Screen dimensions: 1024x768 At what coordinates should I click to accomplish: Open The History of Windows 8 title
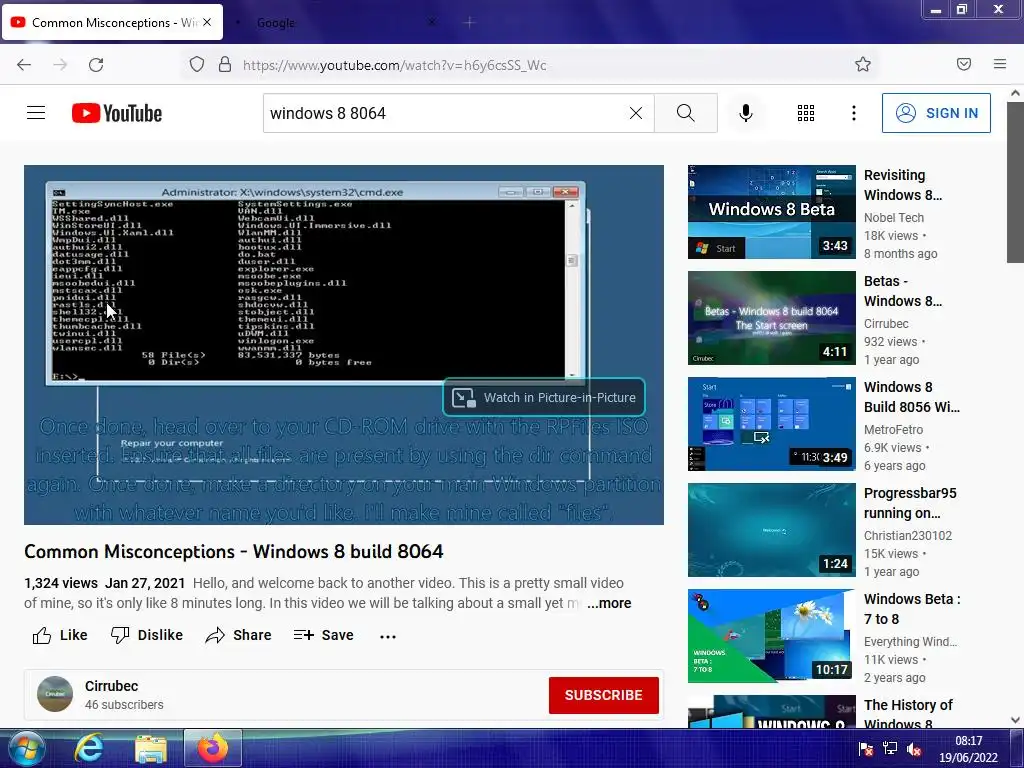(908, 713)
